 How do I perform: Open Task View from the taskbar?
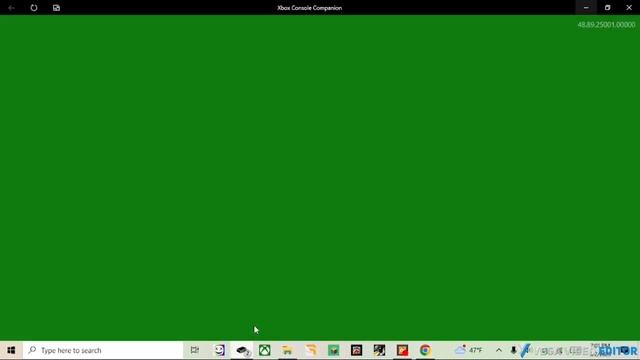point(195,350)
